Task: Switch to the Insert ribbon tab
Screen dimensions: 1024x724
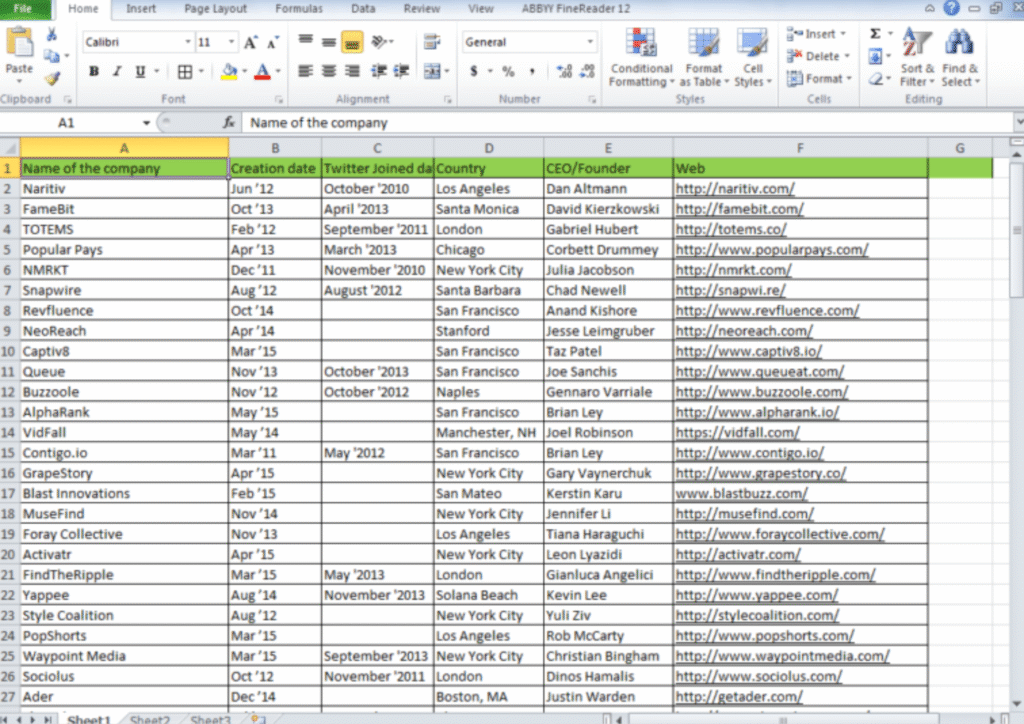Action: pos(140,8)
